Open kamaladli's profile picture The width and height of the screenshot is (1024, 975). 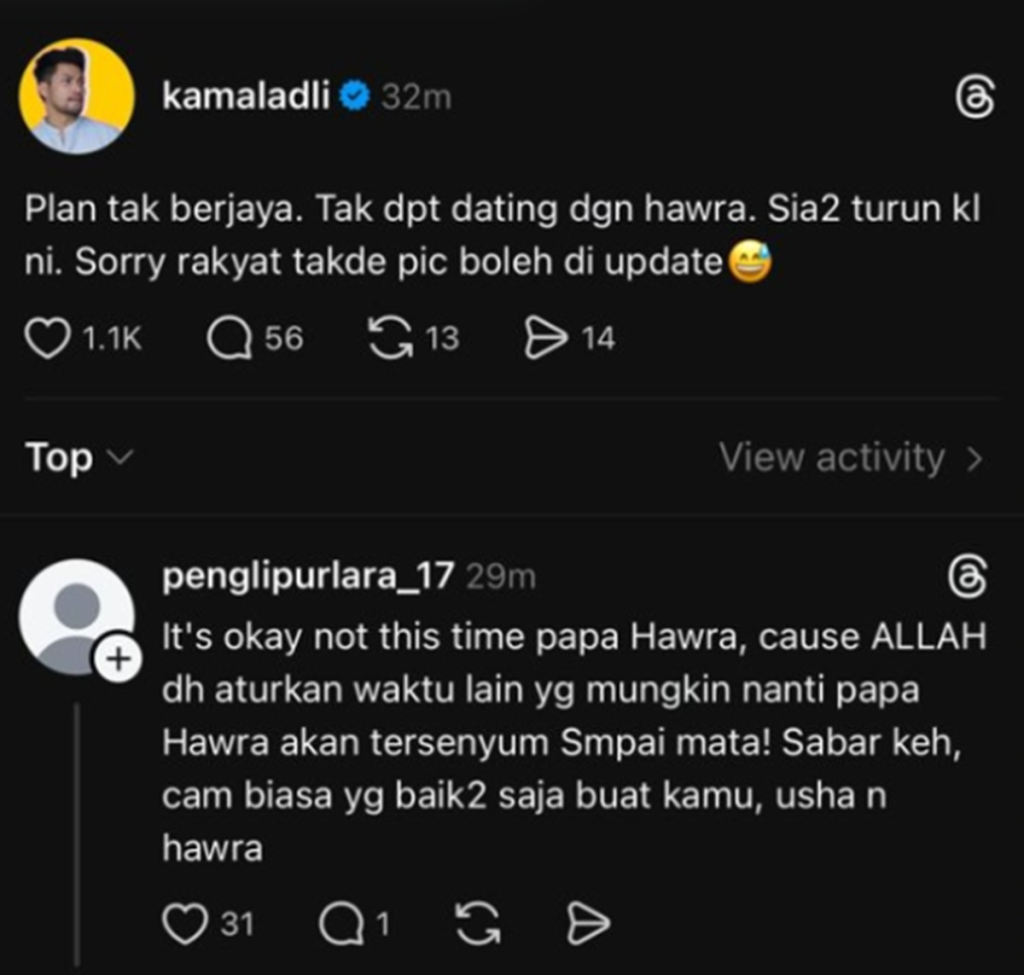pos(77,95)
